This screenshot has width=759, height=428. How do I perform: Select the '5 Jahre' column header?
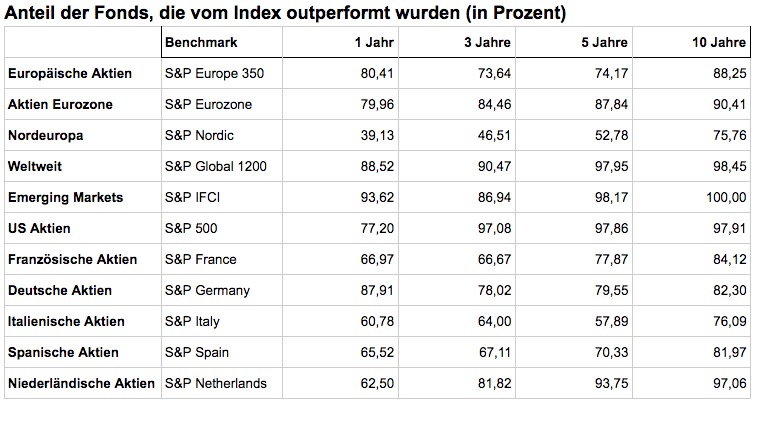click(x=606, y=43)
